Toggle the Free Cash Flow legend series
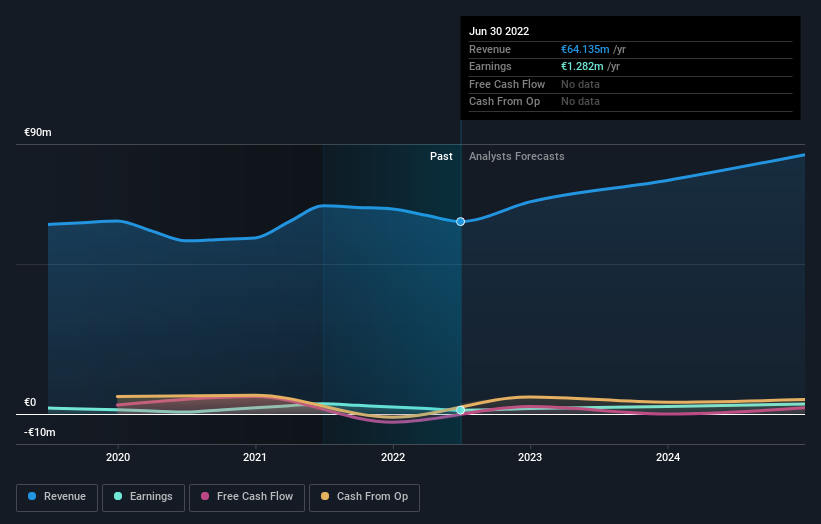 [x=247, y=497]
